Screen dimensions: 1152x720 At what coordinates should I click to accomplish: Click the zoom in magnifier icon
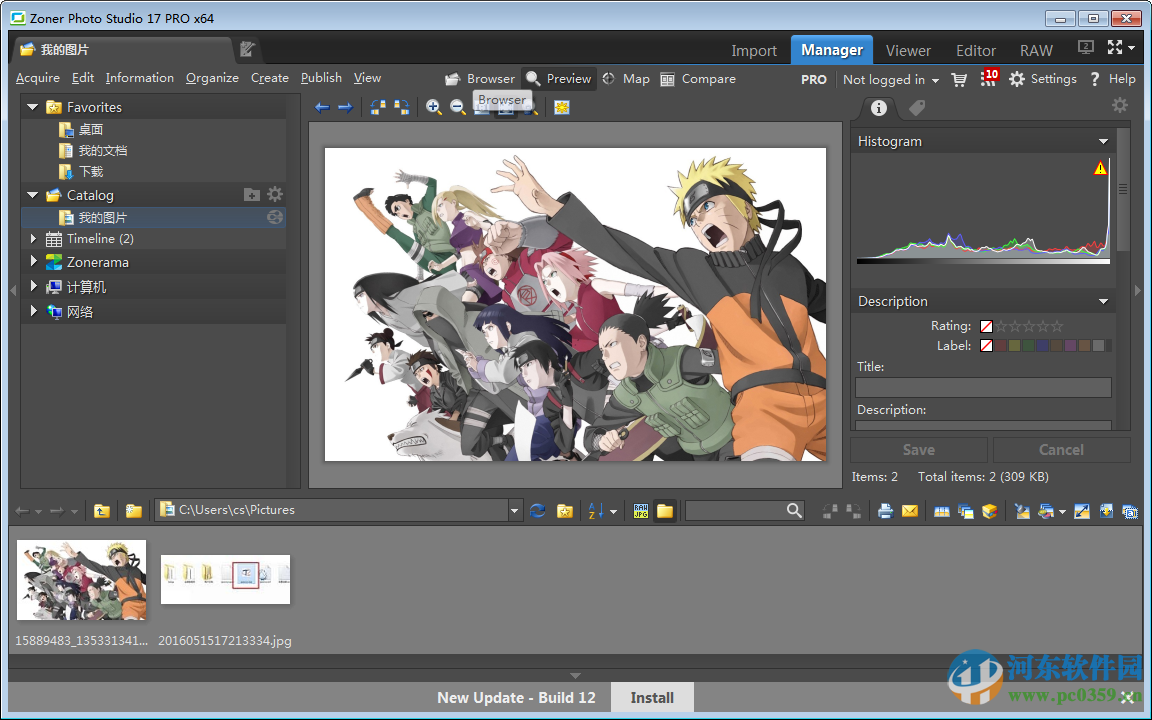433,107
